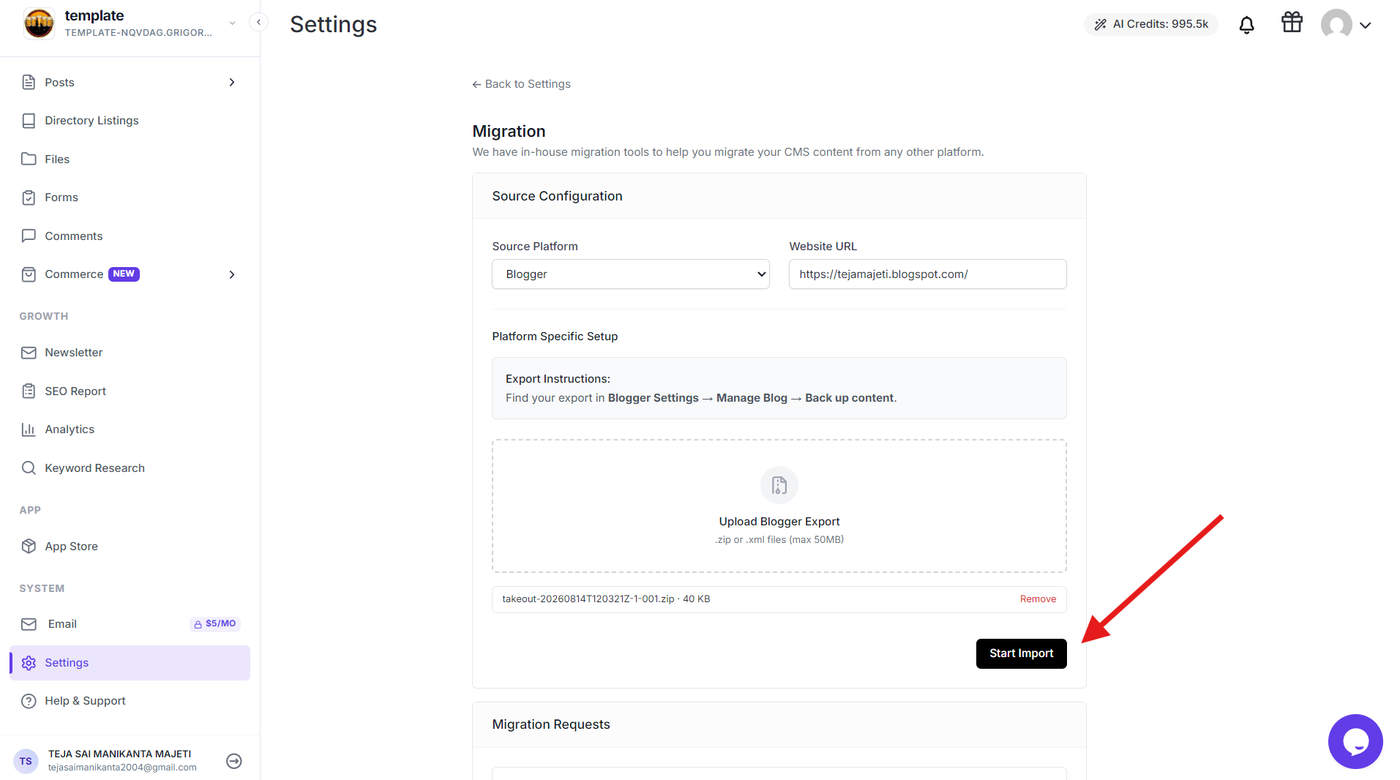1400x780 pixels.
Task: Expand the Commerce submenu chevron
Action: click(232, 274)
